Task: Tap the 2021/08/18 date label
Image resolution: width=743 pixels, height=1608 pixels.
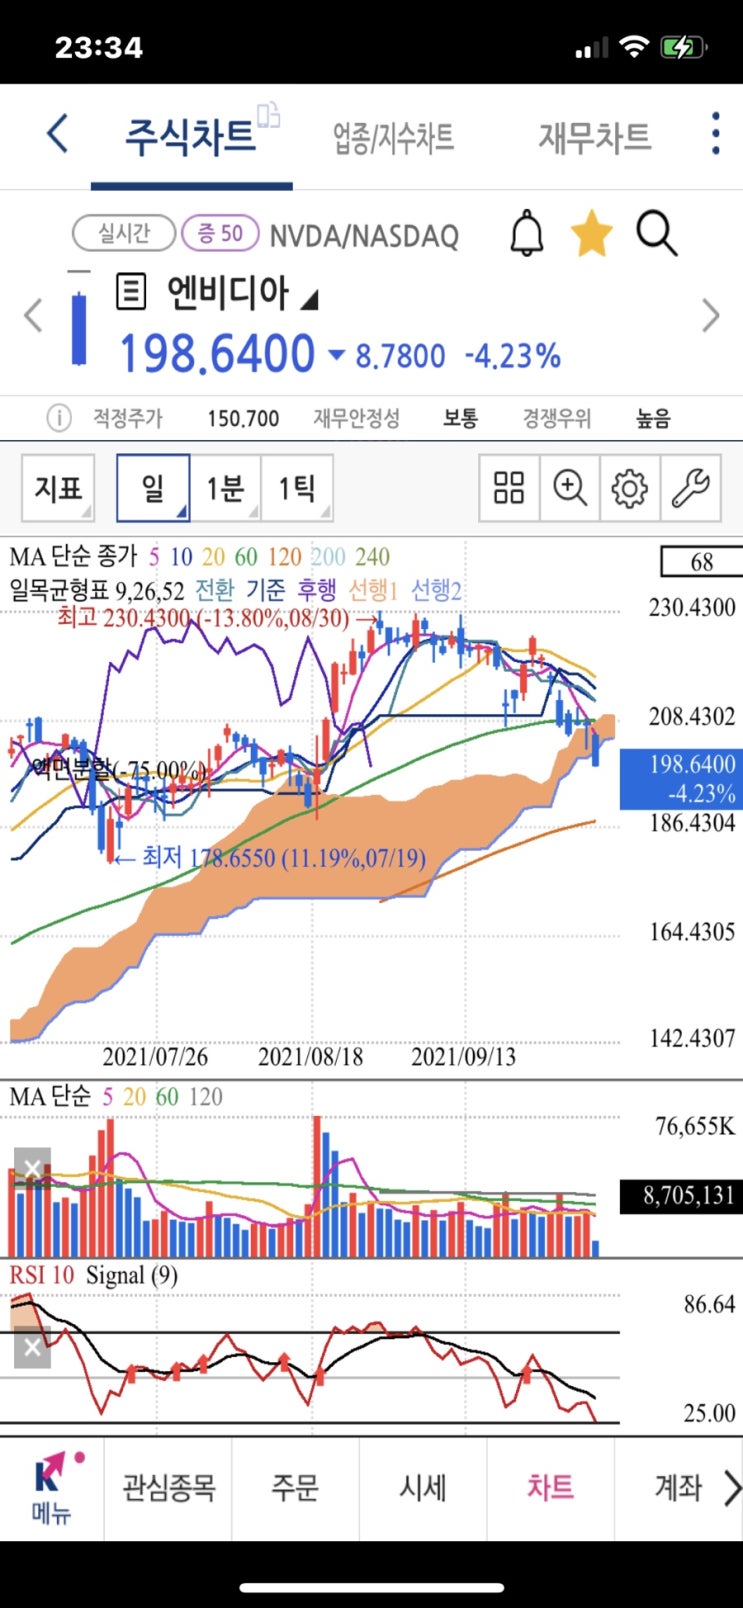Action: (x=310, y=1056)
